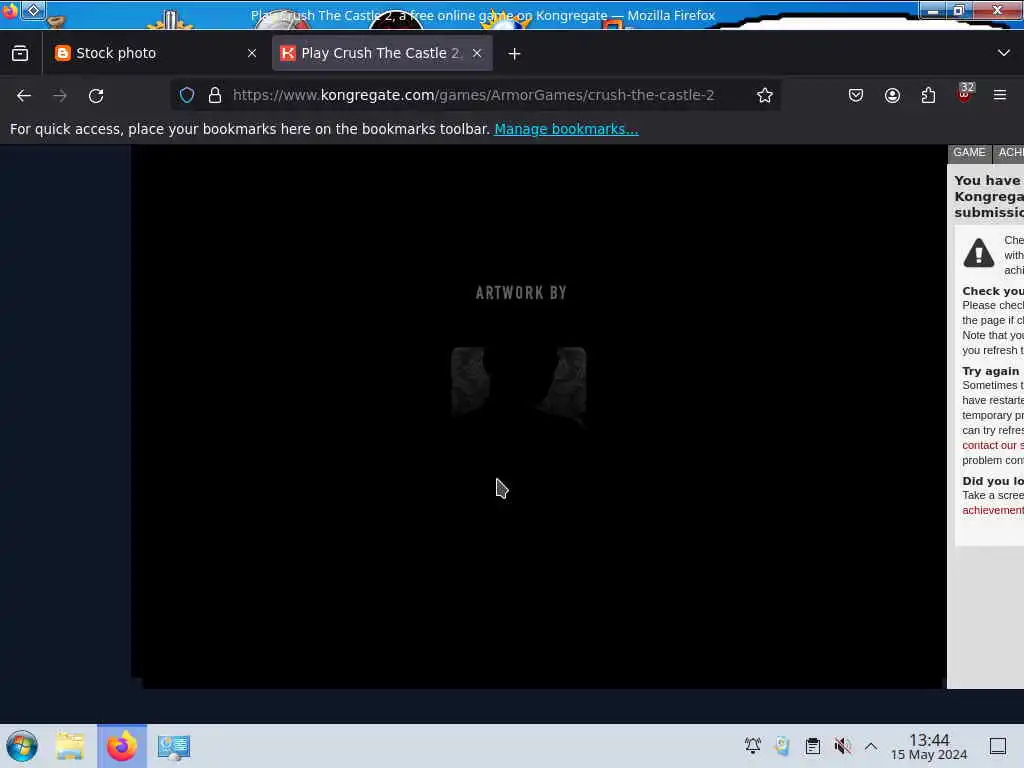Click the Firefox taskbar button
The width and height of the screenshot is (1024, 768).
tap(122, 746)
